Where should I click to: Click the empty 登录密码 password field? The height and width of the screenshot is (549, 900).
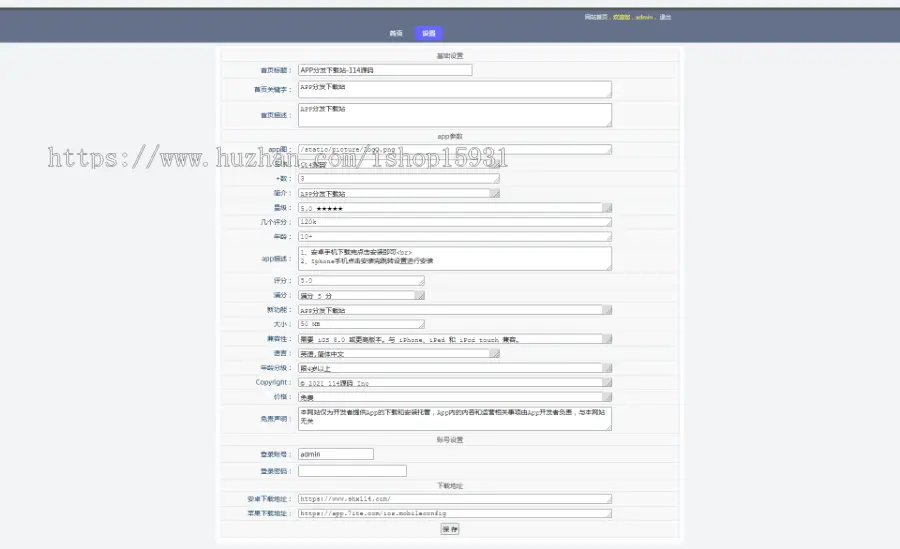point(352,471)
